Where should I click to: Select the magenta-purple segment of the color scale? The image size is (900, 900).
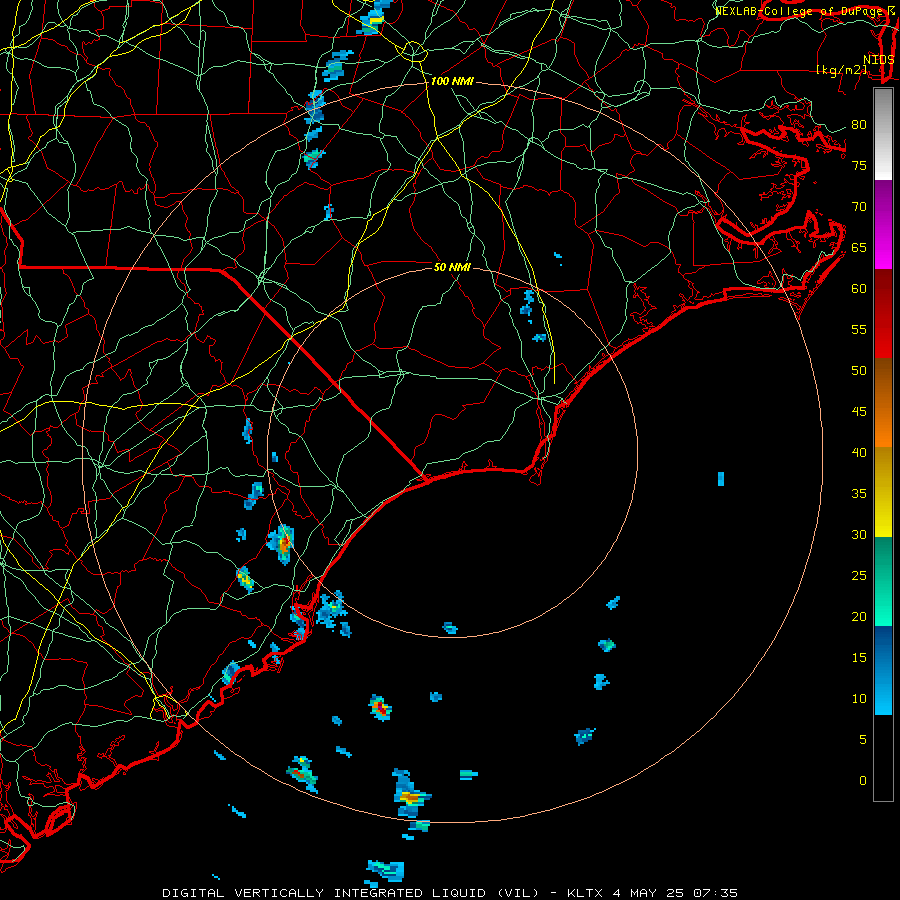tap(883, 225)
